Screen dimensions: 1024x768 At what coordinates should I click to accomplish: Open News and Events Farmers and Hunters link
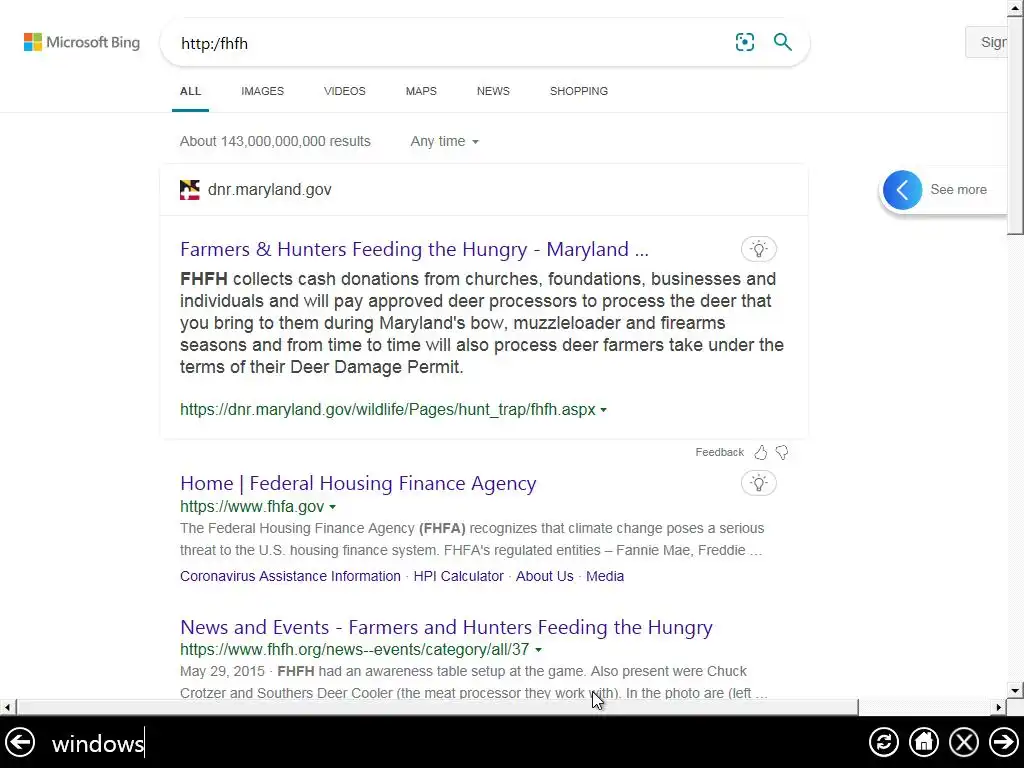446,627
